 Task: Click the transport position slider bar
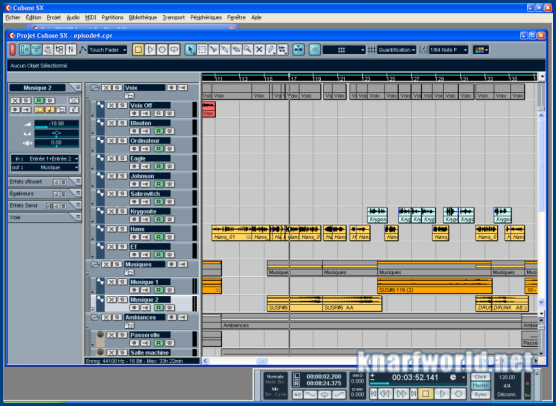tap(417, 384)
